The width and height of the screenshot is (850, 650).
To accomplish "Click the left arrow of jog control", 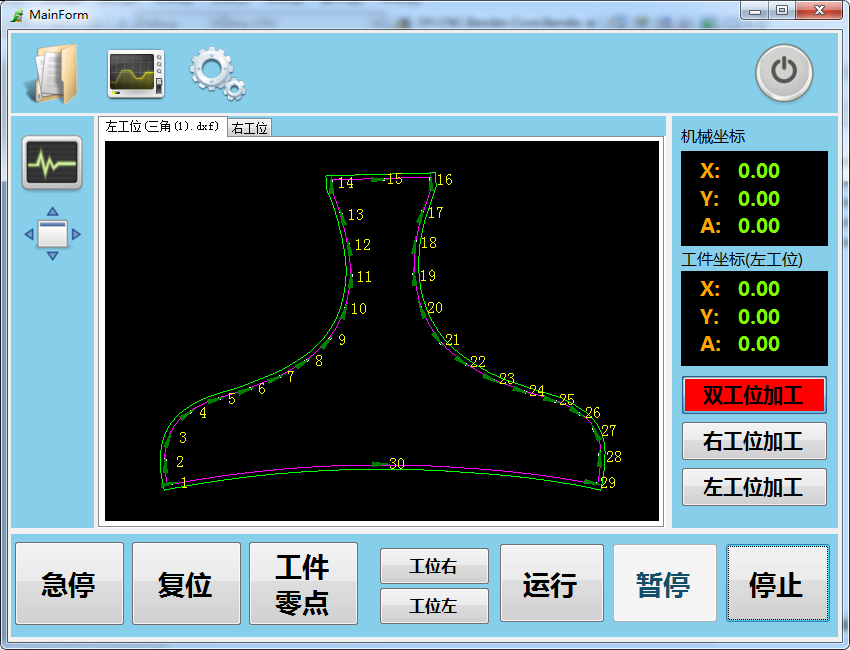I will [29, 235].
